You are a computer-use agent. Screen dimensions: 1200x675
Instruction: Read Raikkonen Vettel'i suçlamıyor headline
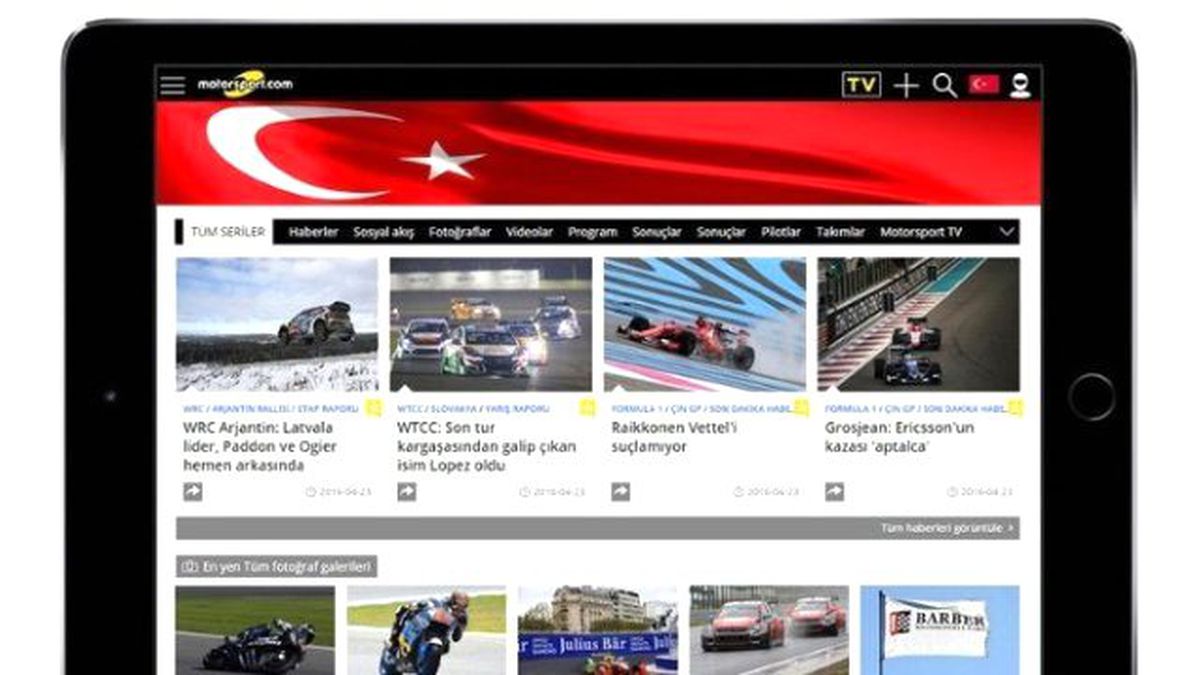pyautogui.click(x=674, y=437)
